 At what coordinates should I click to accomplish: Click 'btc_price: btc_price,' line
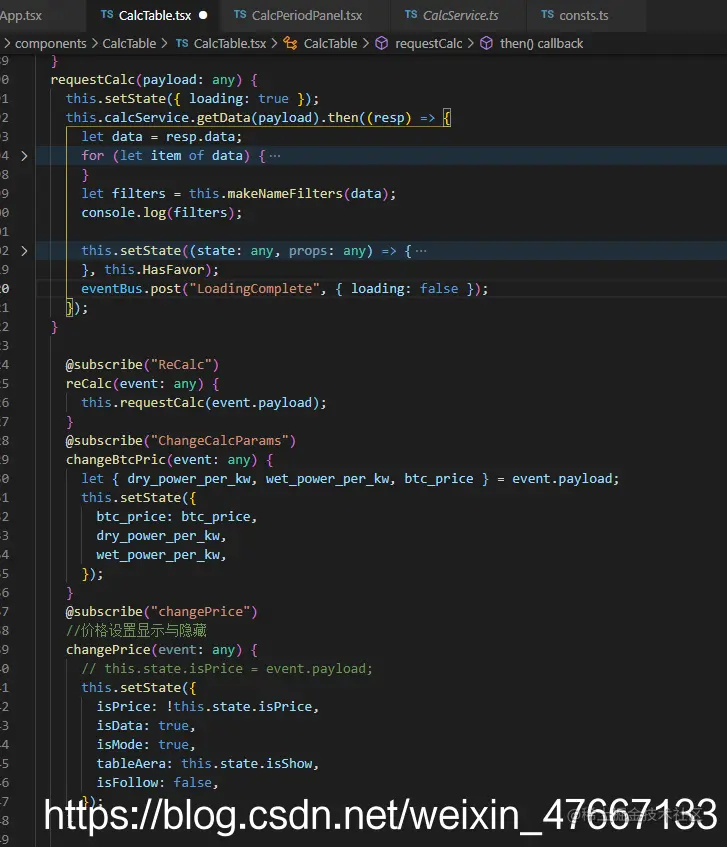[177, 517]
